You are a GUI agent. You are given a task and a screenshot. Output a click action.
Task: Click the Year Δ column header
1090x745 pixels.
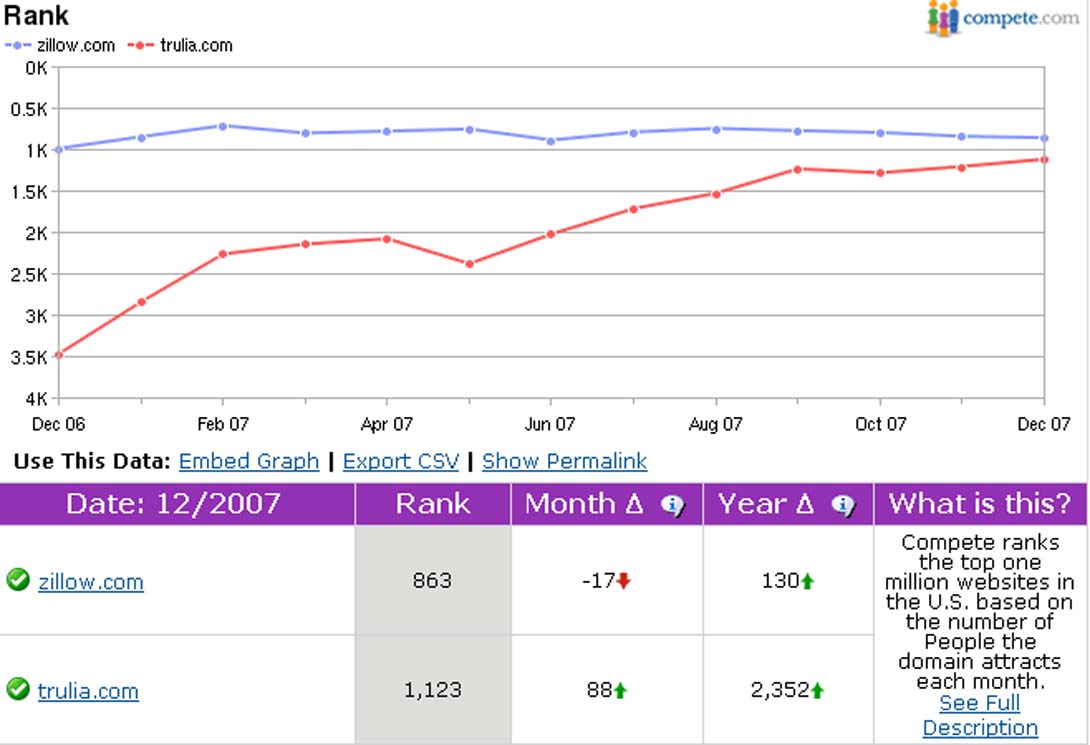click(788, 504)
